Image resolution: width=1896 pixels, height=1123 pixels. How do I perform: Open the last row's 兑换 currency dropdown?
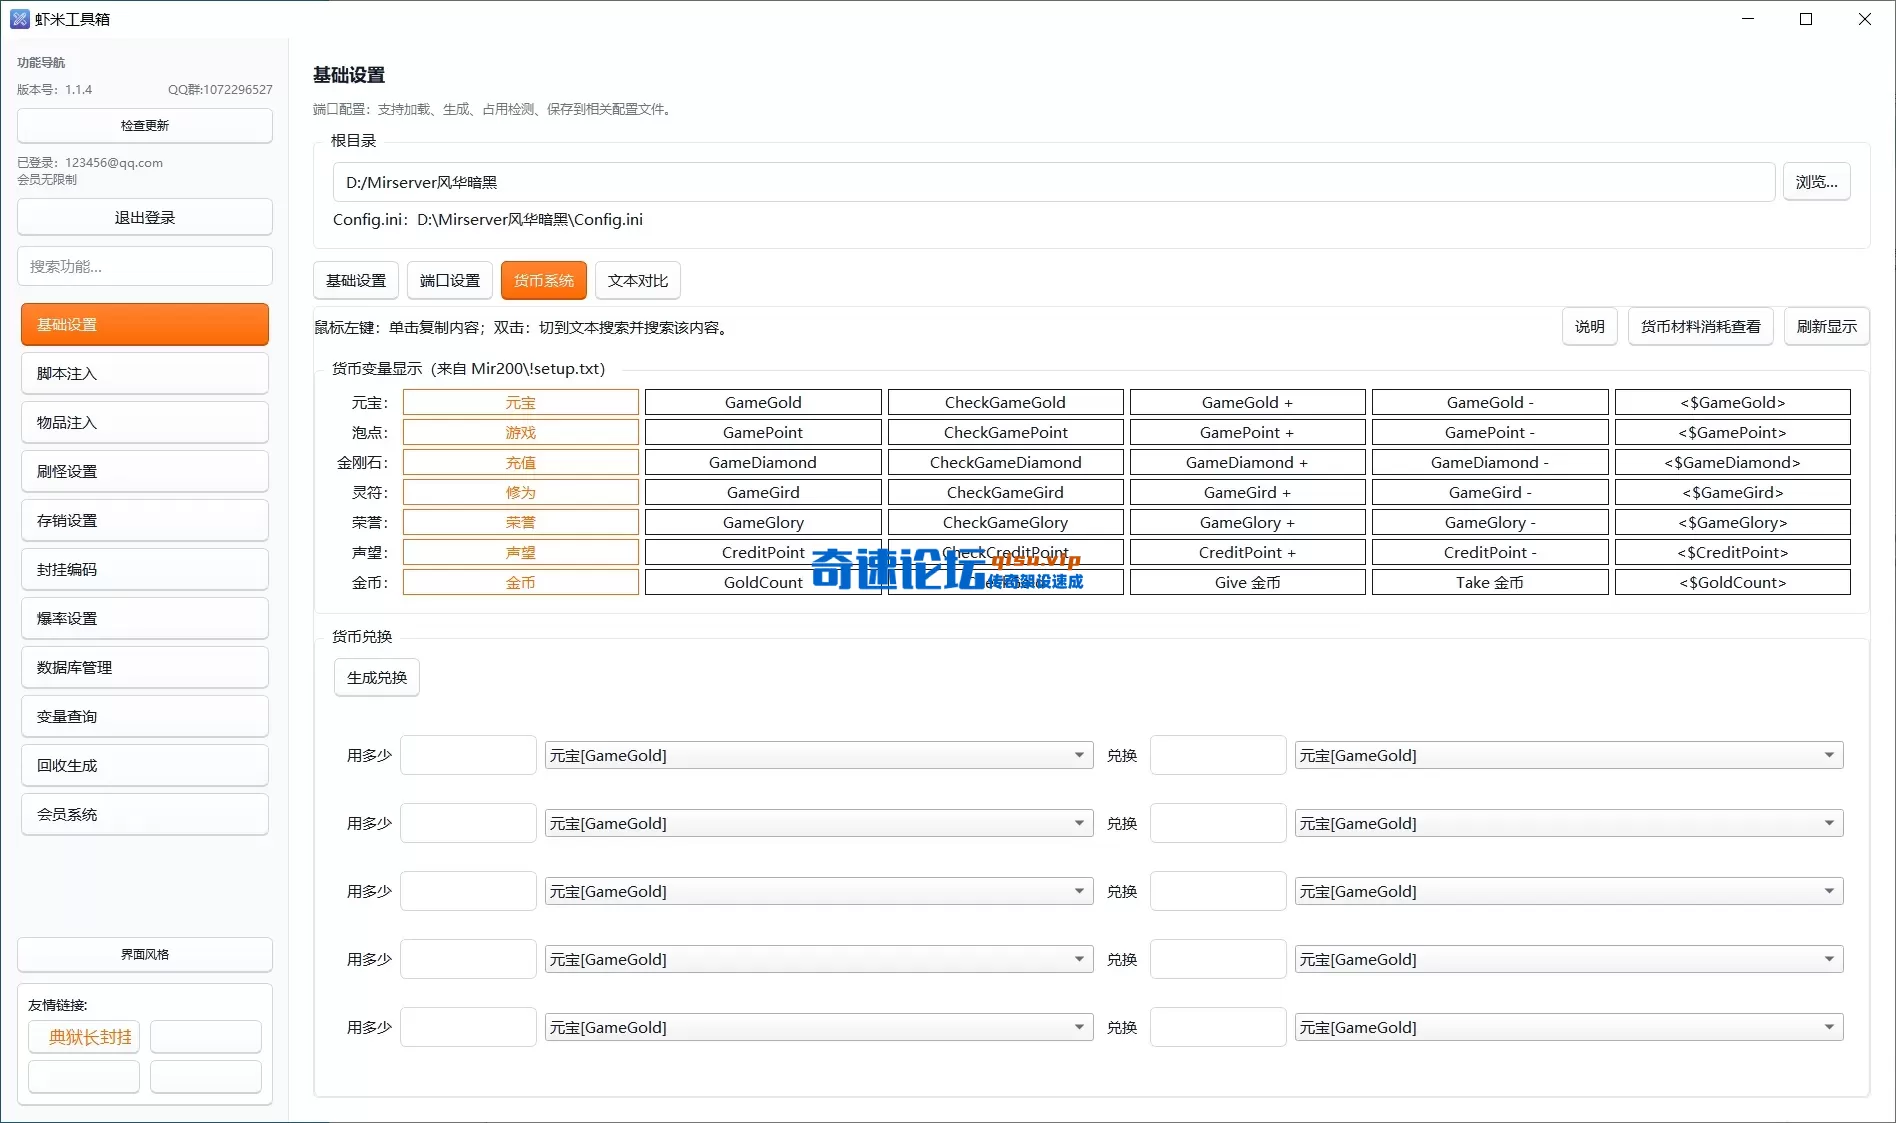[x=1567, y=1028]
